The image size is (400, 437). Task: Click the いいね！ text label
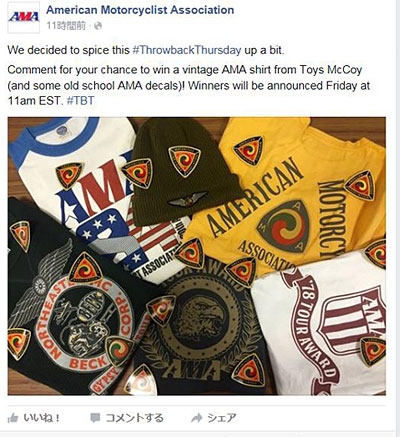(x=42, y=418)
